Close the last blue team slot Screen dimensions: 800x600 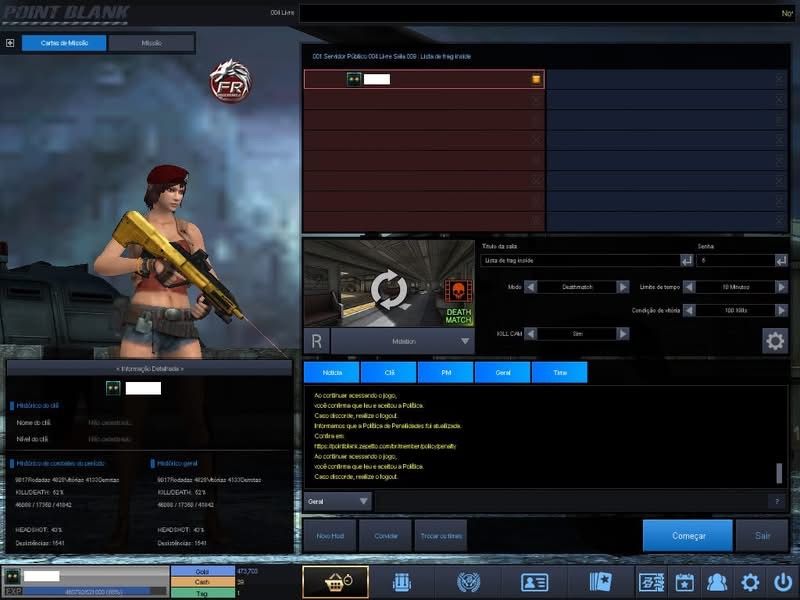pos(779,221)
